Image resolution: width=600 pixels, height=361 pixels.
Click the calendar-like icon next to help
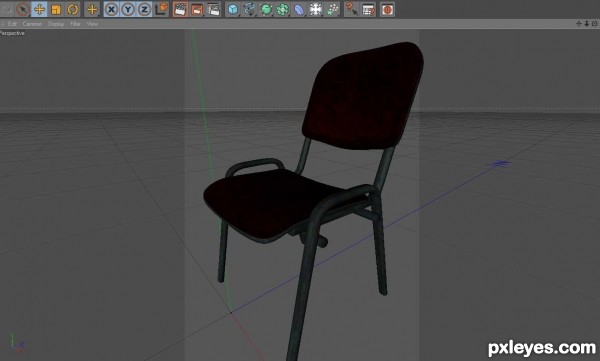368,9
